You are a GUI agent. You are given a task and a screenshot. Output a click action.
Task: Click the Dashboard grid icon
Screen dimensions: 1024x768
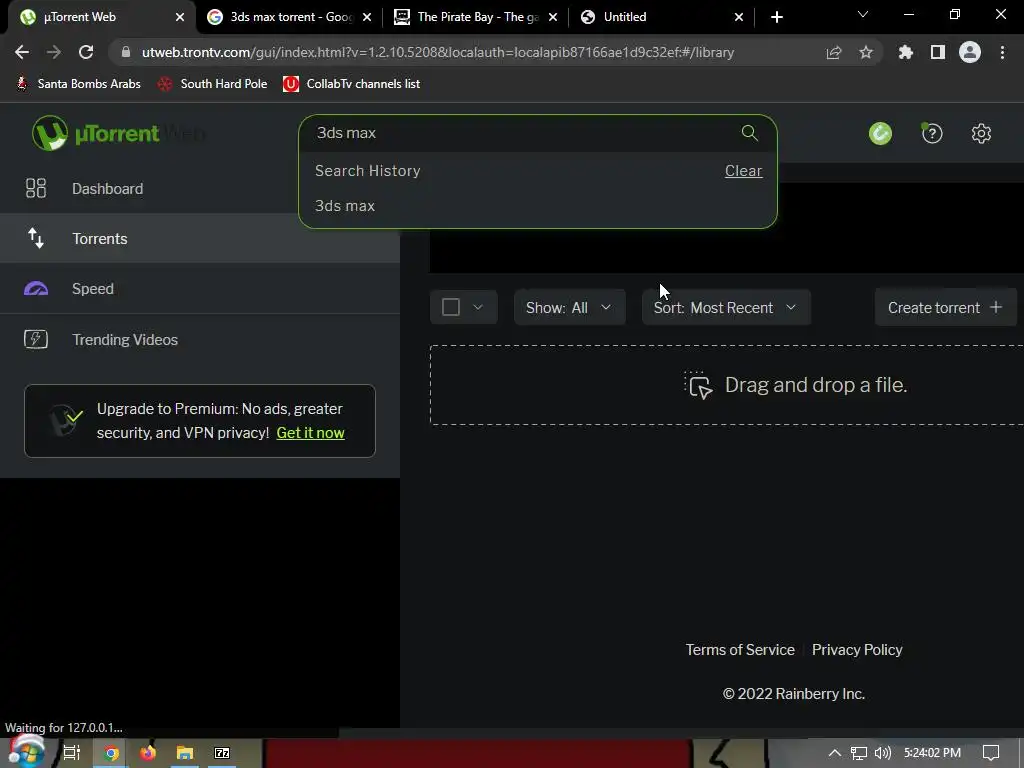coord(36,188)
